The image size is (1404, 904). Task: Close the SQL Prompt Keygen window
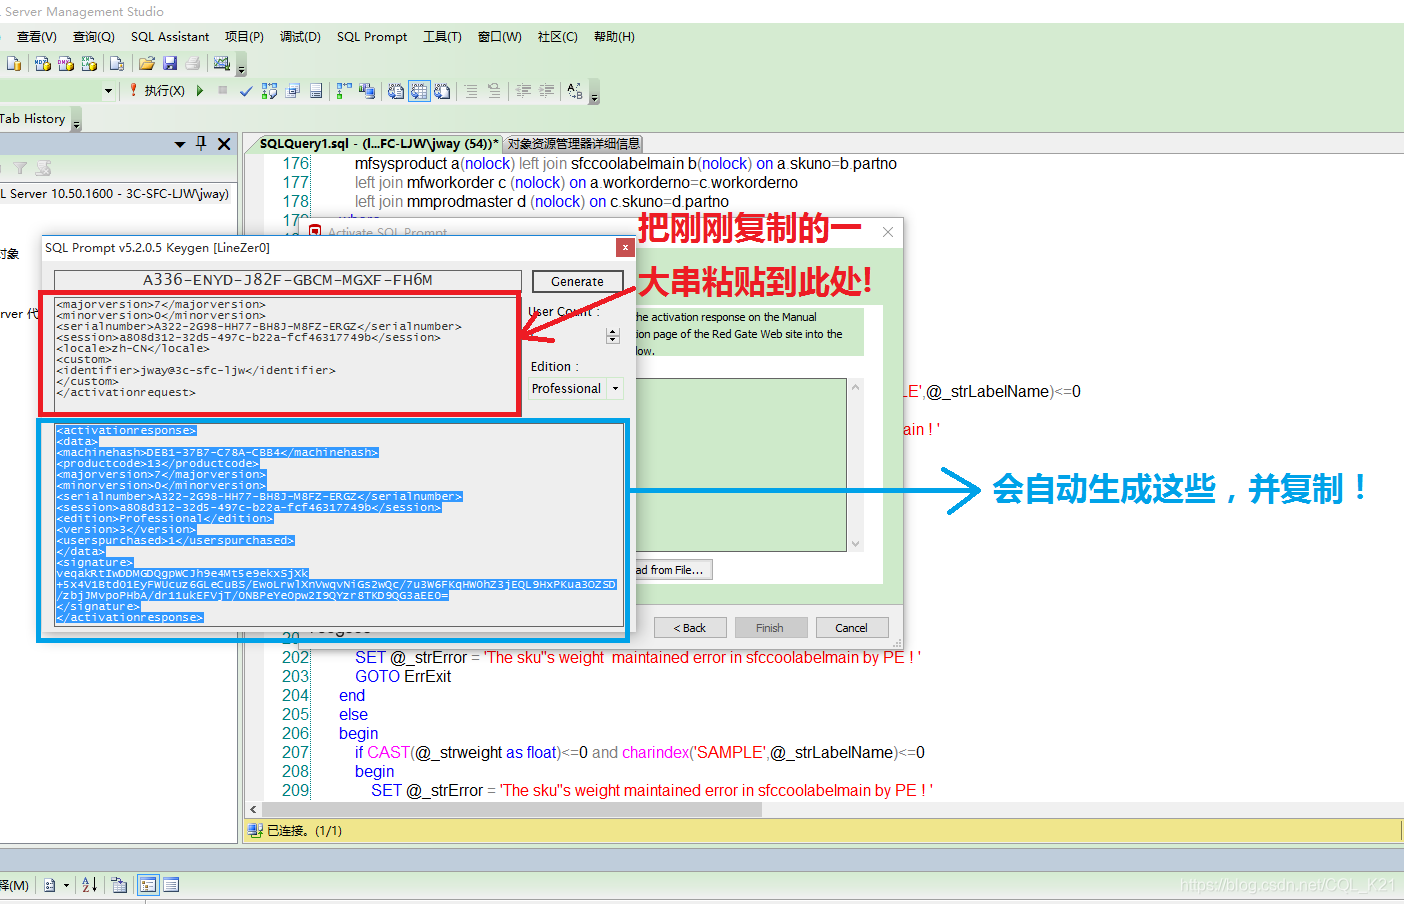point(625,248)
